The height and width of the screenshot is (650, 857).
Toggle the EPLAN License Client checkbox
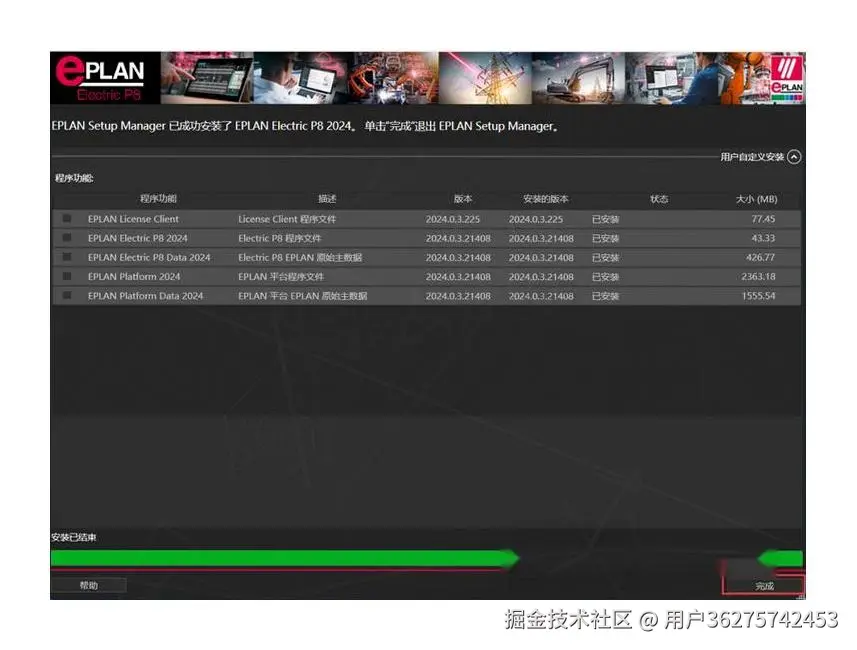[x=67, y=219]
